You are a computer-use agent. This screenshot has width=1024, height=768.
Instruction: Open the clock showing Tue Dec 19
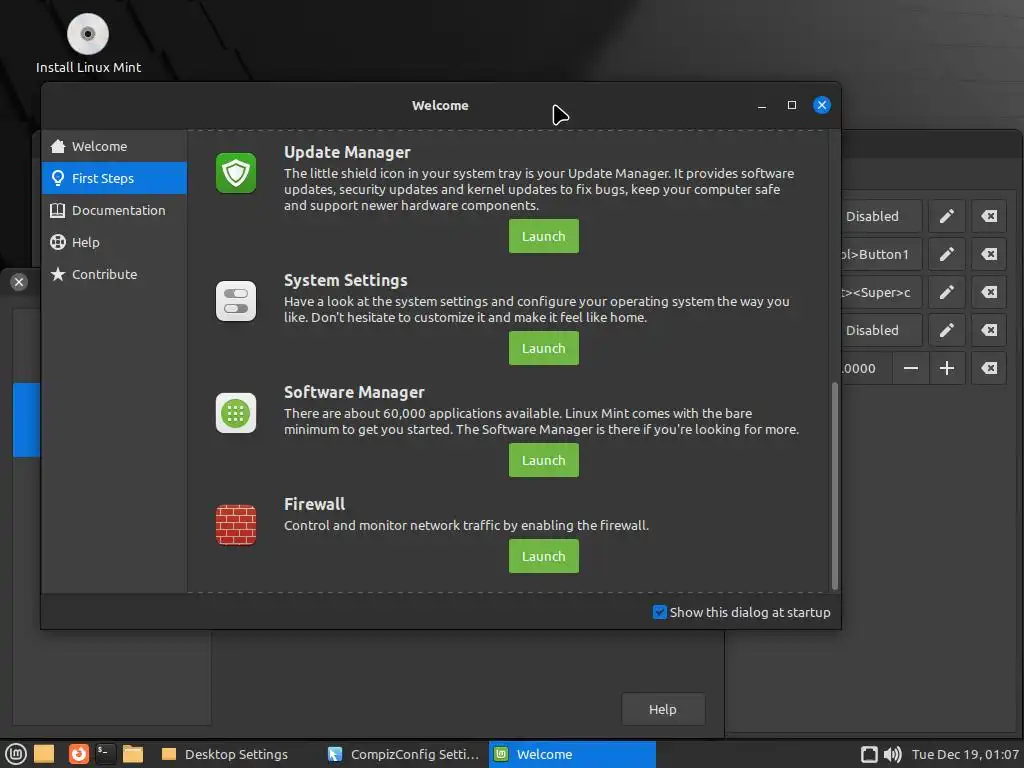[965, 754]
